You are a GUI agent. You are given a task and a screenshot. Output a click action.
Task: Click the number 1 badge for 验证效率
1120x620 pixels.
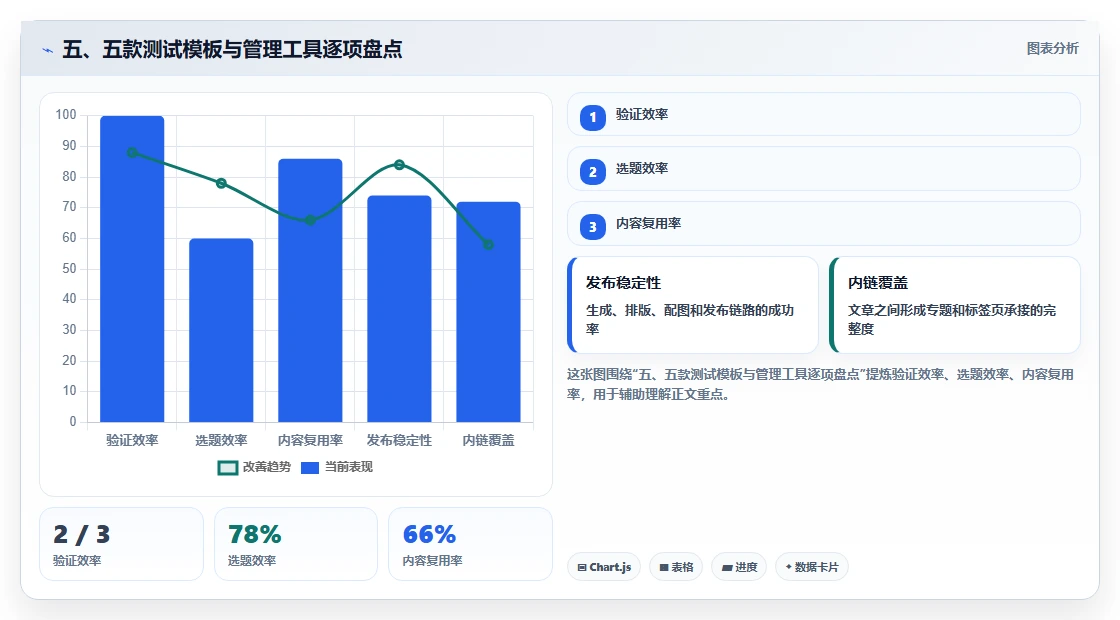click(x=592, y=117)
